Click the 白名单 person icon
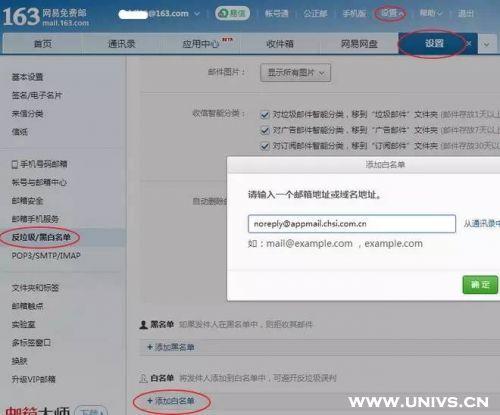 point(143,378)
